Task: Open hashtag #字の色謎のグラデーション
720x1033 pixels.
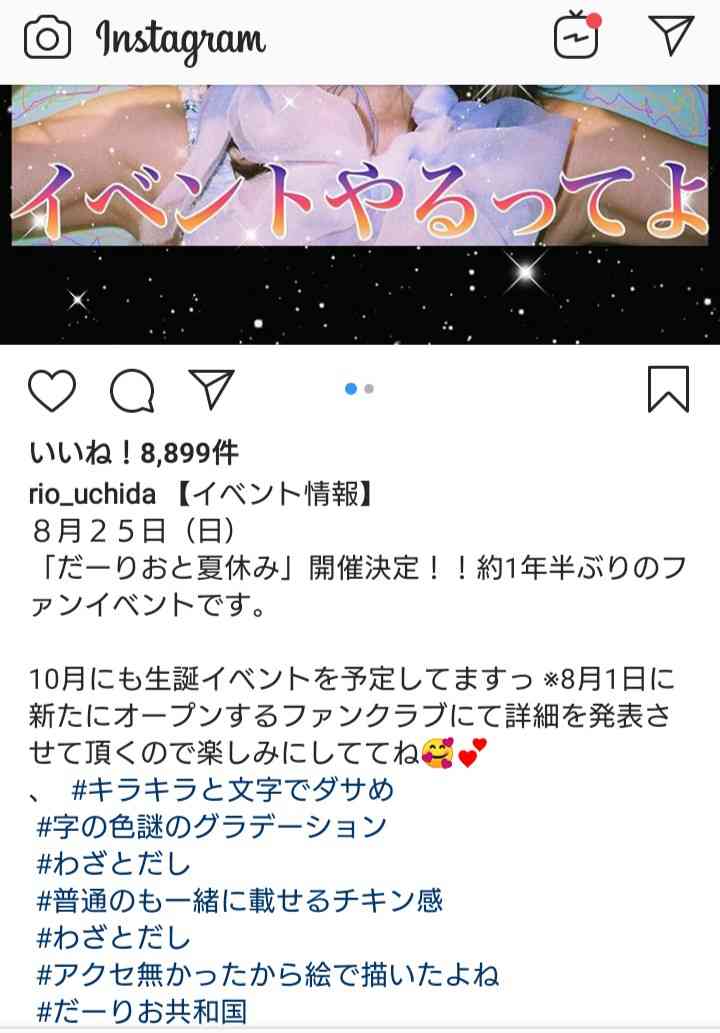Action: [211, 826]
